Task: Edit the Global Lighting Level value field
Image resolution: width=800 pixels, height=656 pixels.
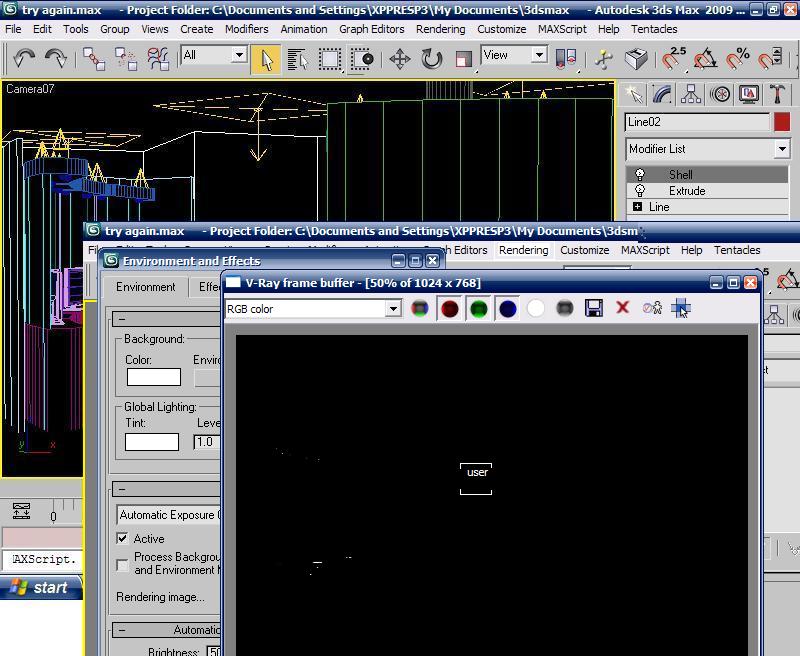Action: point(206,442)
